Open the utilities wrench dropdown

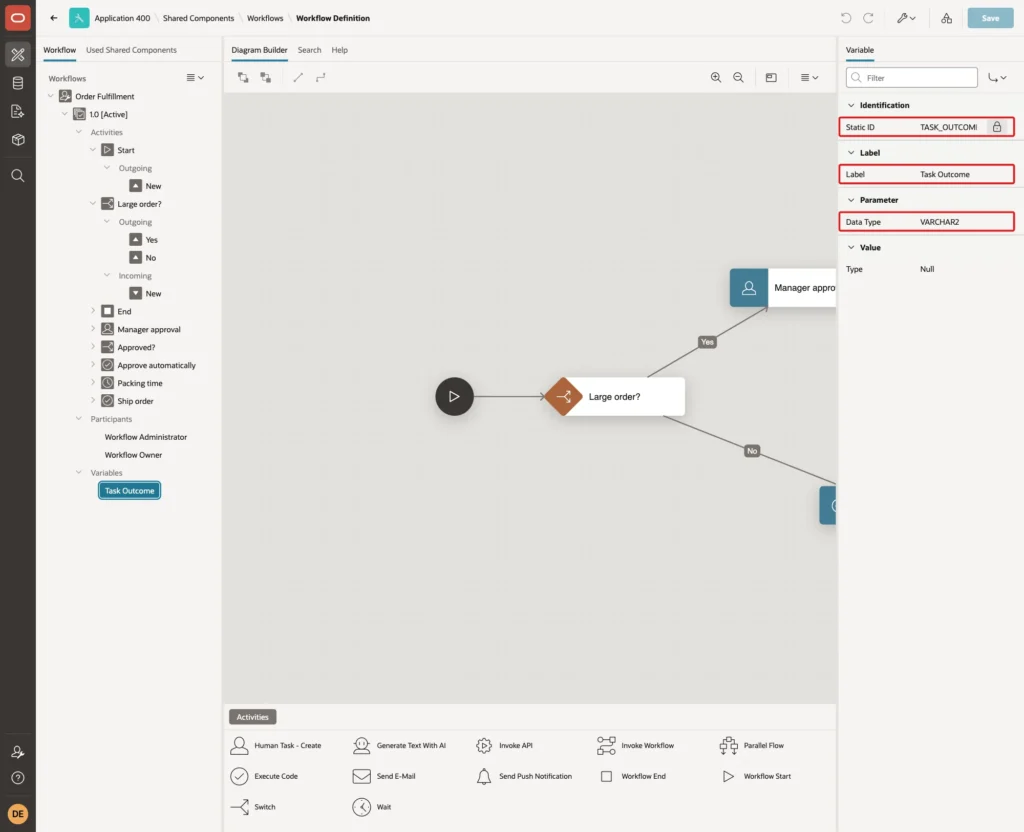point(906,18)
